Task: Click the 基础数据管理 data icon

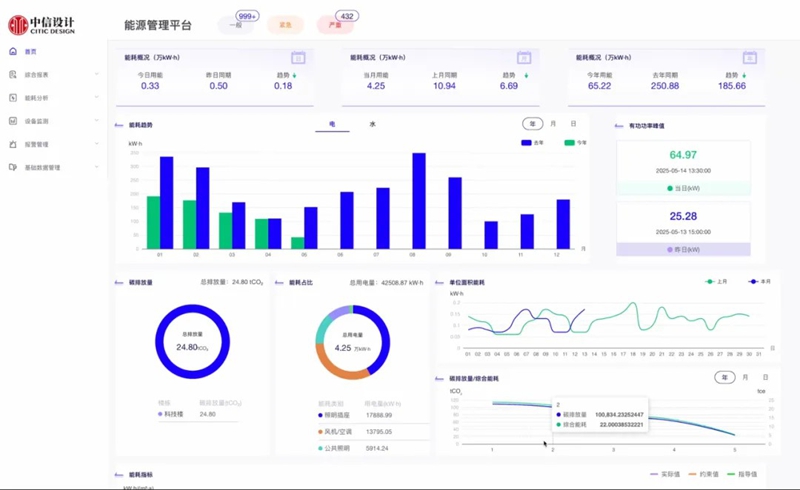Action: [x=13, y=167]
